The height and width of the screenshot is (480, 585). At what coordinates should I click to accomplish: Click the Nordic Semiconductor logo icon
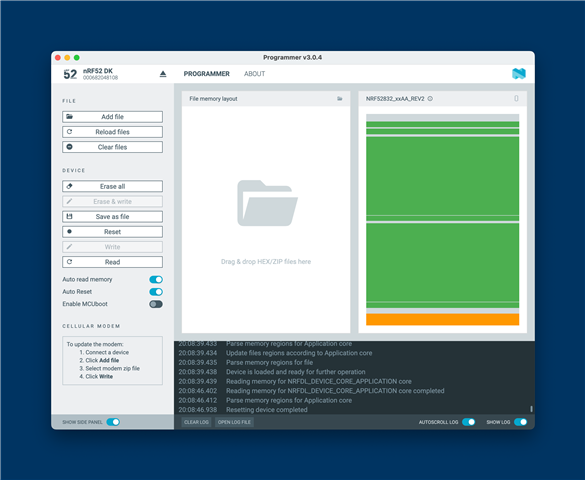click(519, 73)
